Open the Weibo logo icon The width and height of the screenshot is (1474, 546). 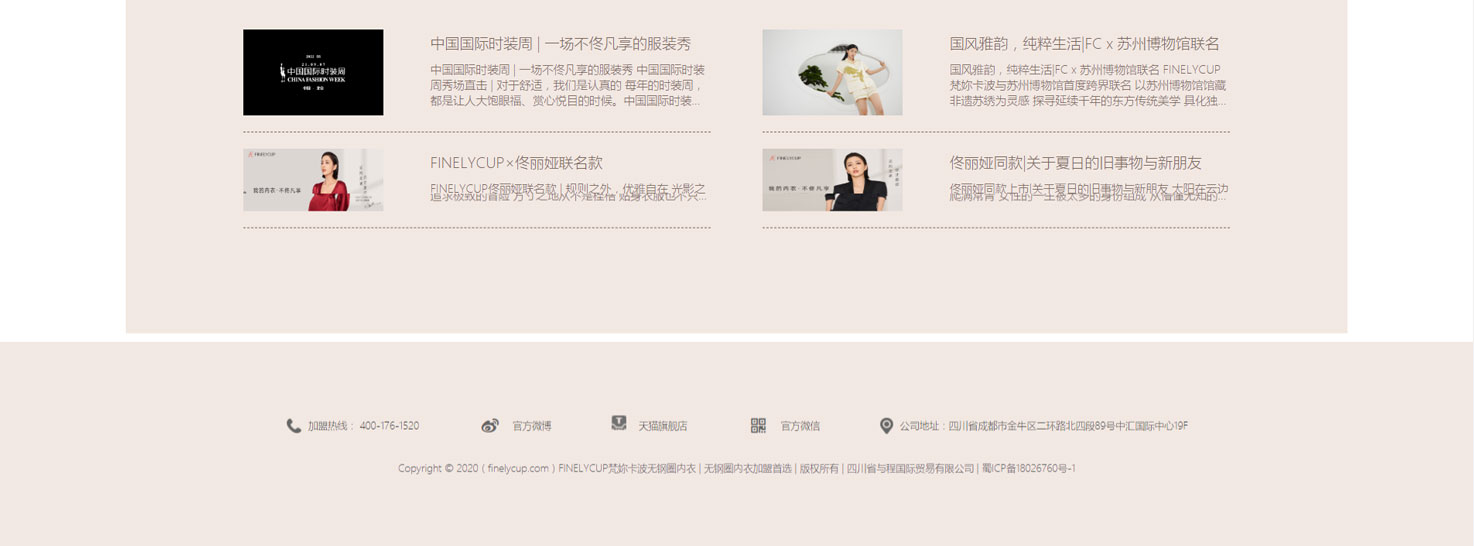(490, 426)
